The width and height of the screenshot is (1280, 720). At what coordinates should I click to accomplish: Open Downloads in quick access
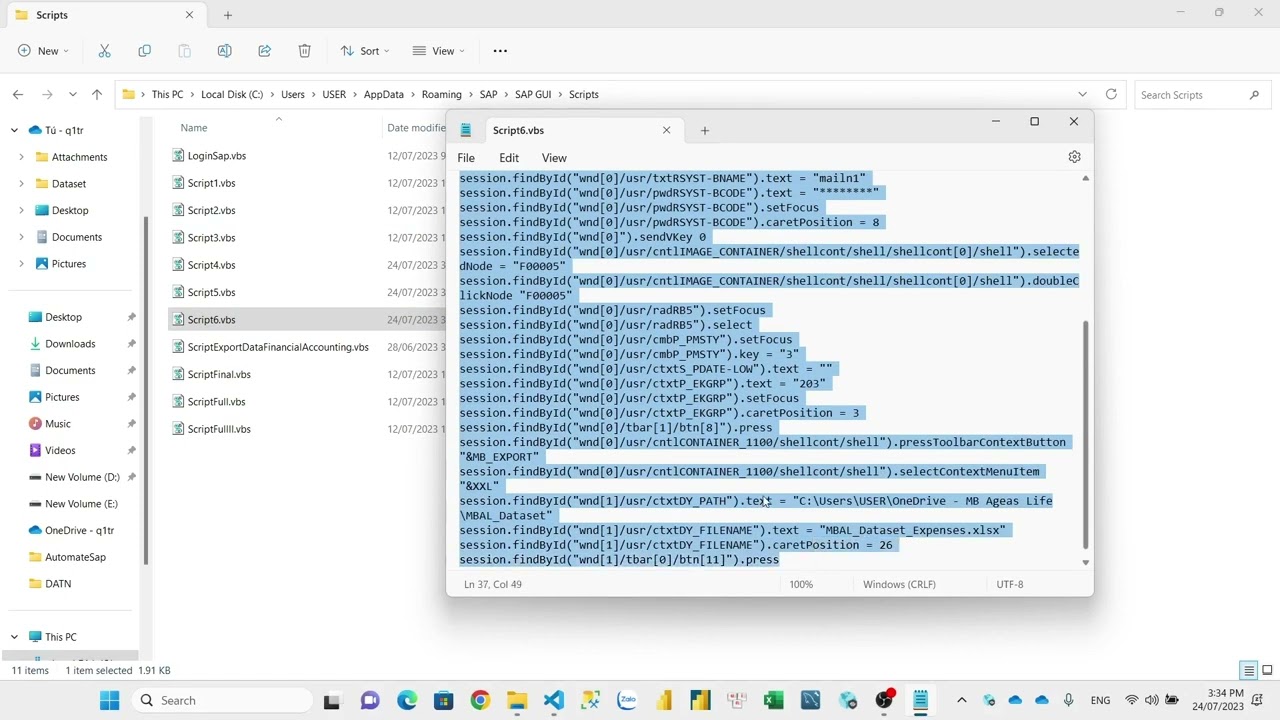70,344
